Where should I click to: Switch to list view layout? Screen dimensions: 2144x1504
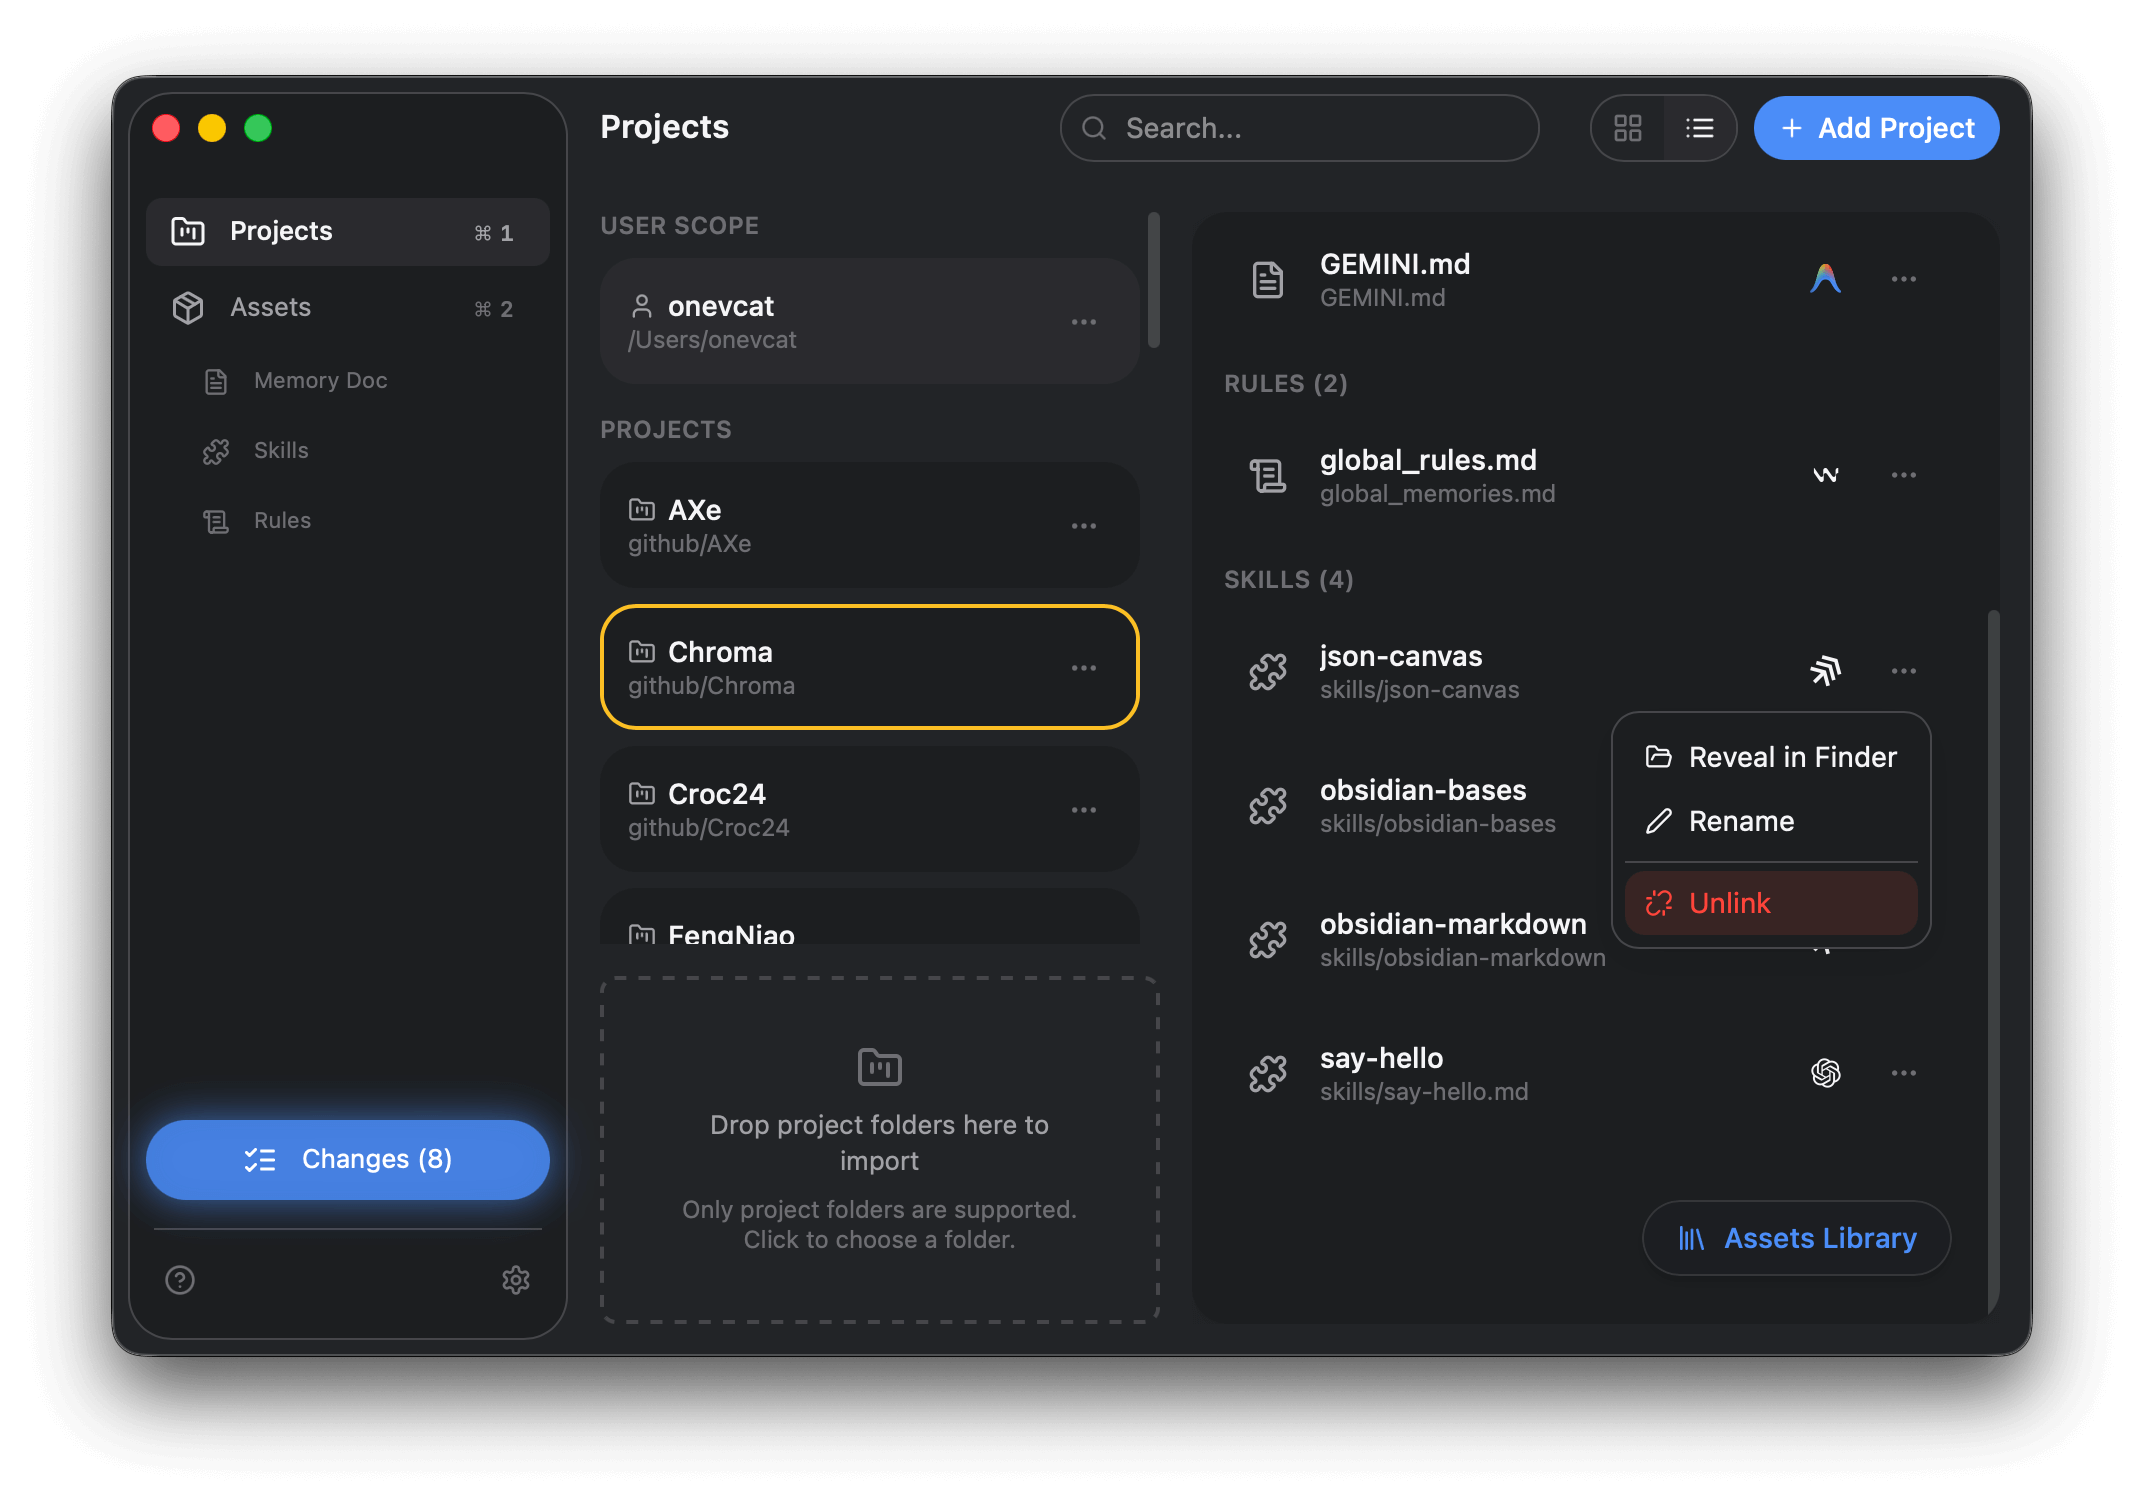tap(1700, 128)
